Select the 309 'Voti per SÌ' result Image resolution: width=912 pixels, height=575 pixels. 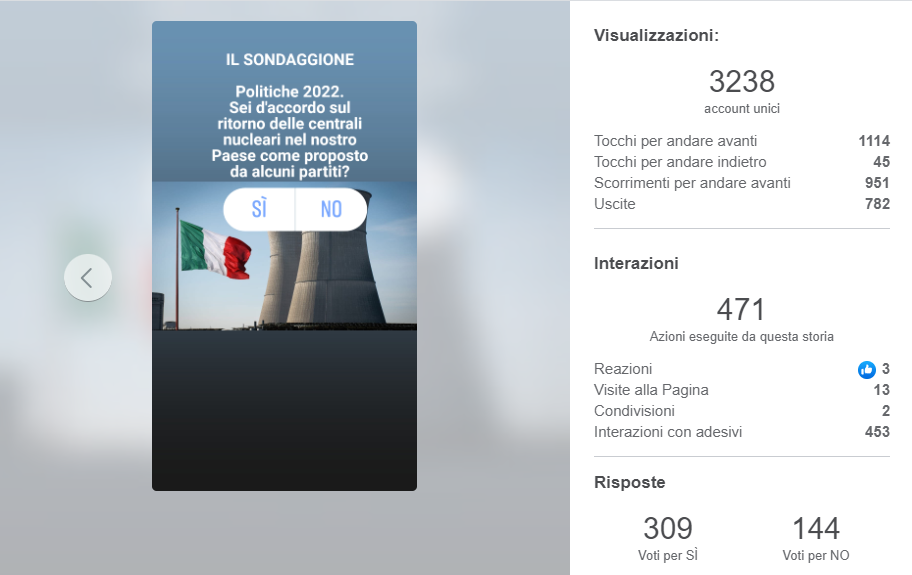(668, 528)
